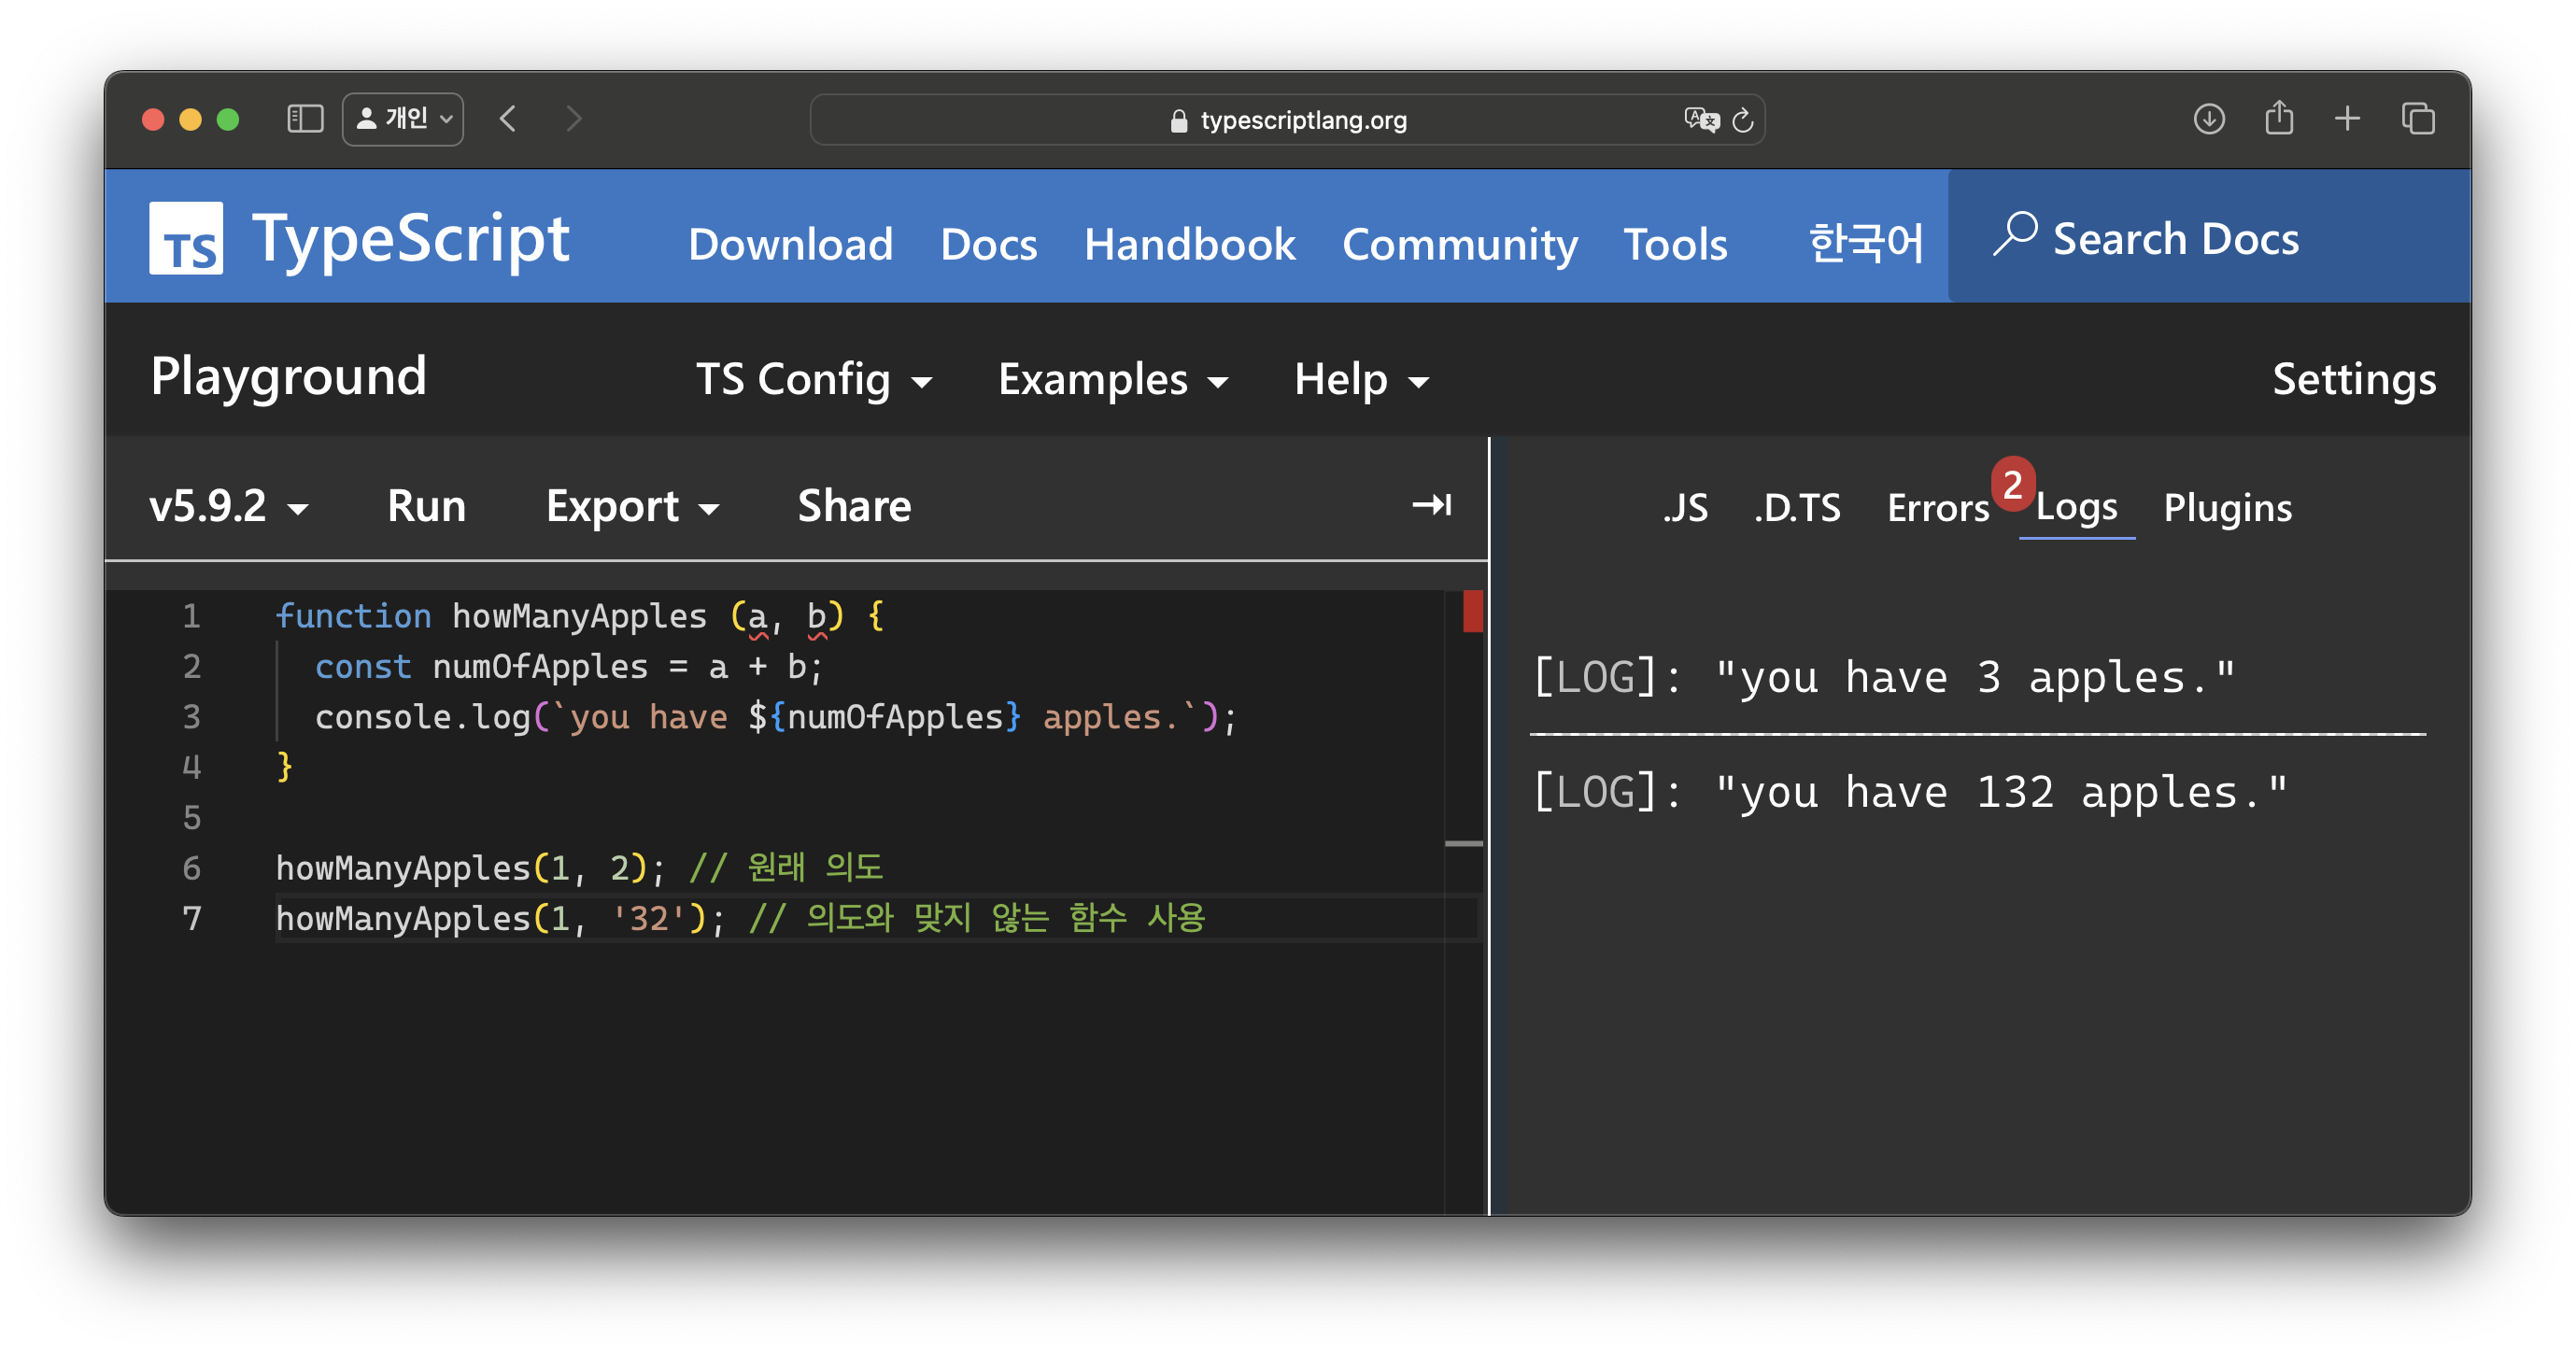Image resolution: width=2576 pixels, height=1354 pixels.
Task: Reload the page with refresh icon
Action: [1743, 120]
